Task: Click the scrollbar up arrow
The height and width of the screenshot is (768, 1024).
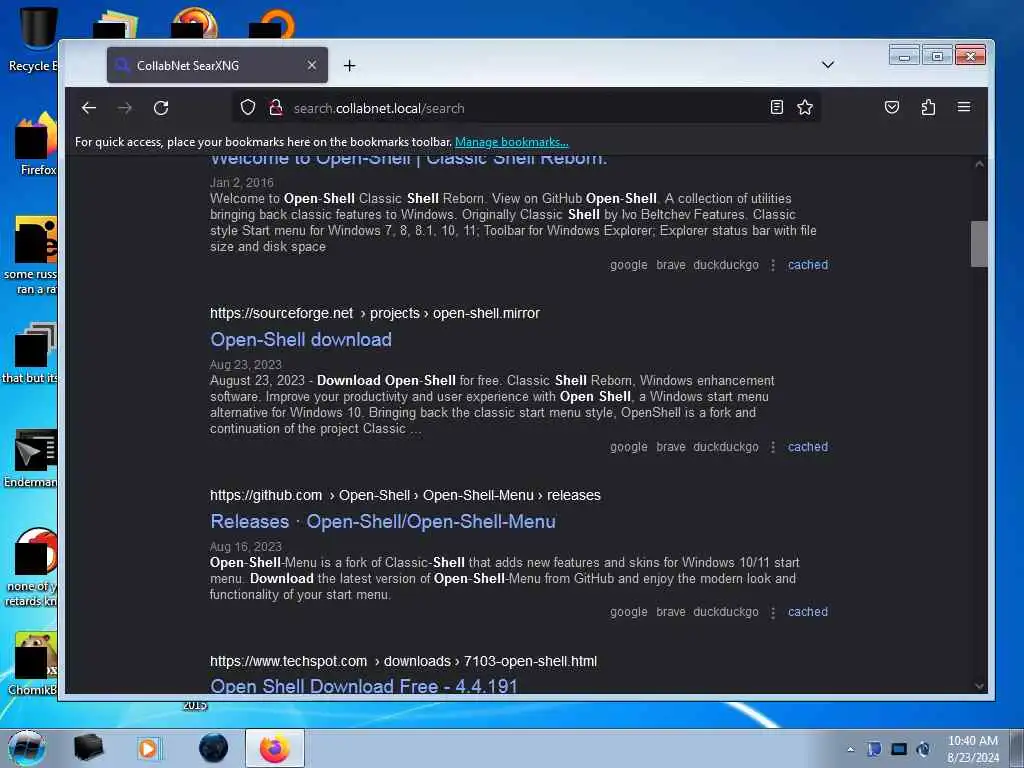Action: coord(979,164)
